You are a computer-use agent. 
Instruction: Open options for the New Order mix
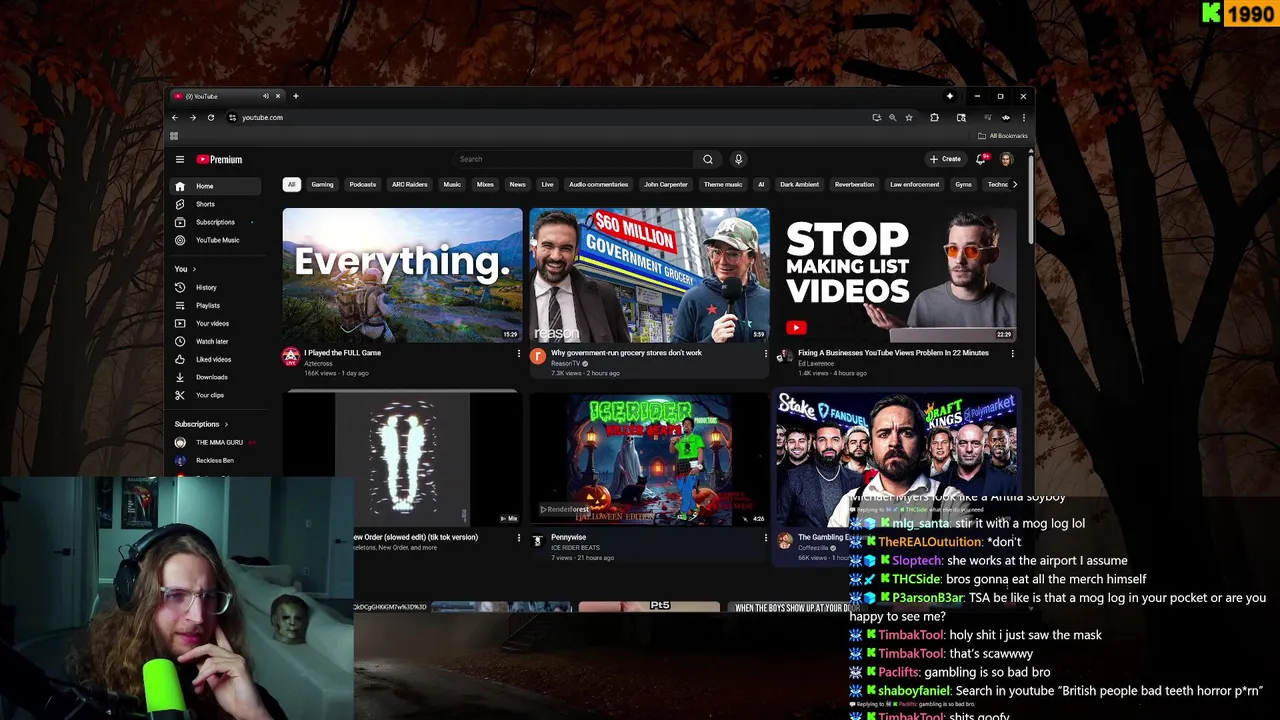[518, 538]
